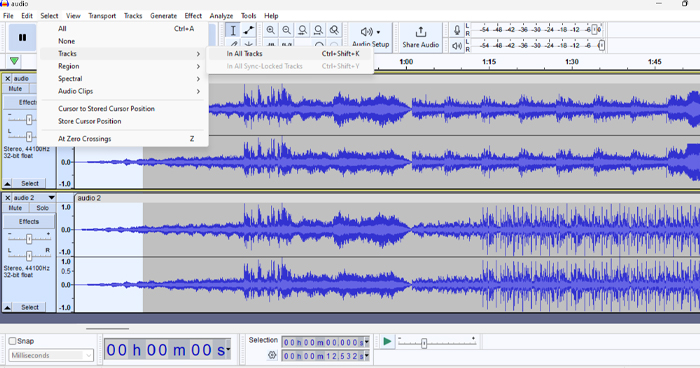Open the time display format dropdown arrow

(x=228, y=349)
